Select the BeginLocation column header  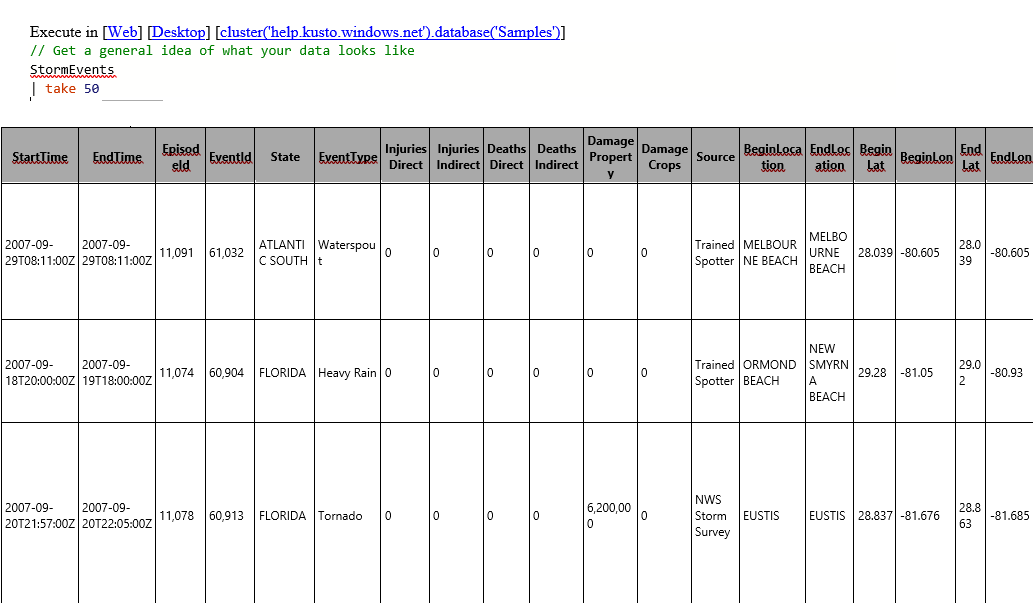click(x=773, y=156)
